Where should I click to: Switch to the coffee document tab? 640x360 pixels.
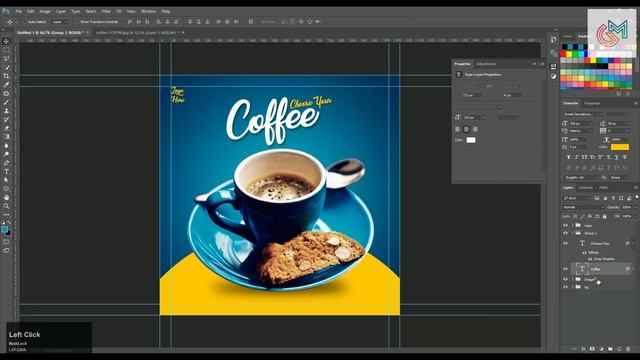(x=138, y=32)
